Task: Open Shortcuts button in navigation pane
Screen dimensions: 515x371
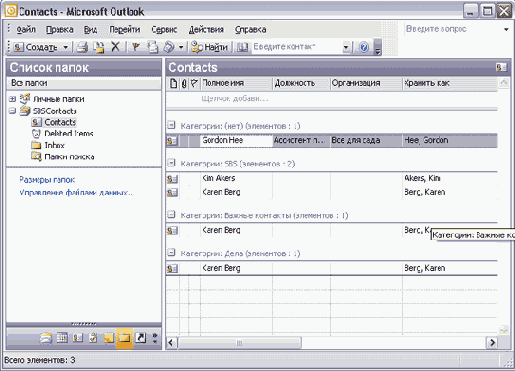Action: [140, 338]
